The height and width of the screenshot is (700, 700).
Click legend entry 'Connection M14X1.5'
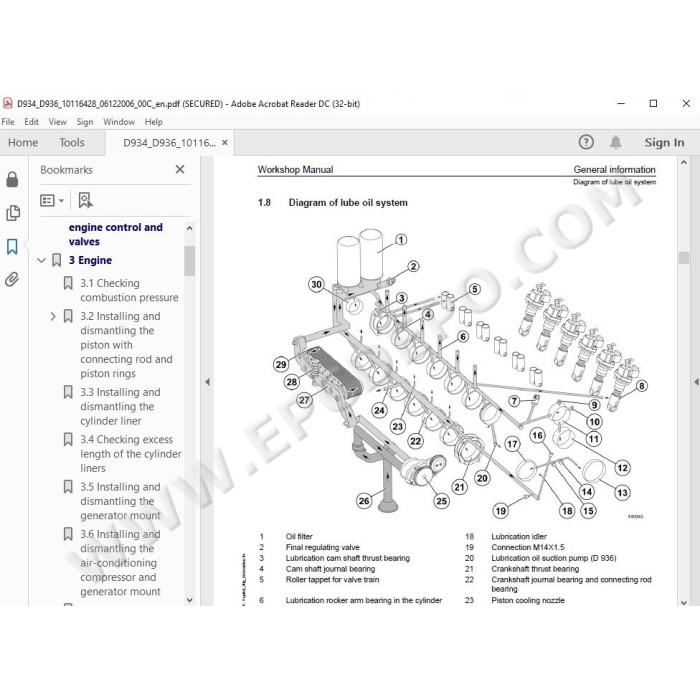point(528,547)
